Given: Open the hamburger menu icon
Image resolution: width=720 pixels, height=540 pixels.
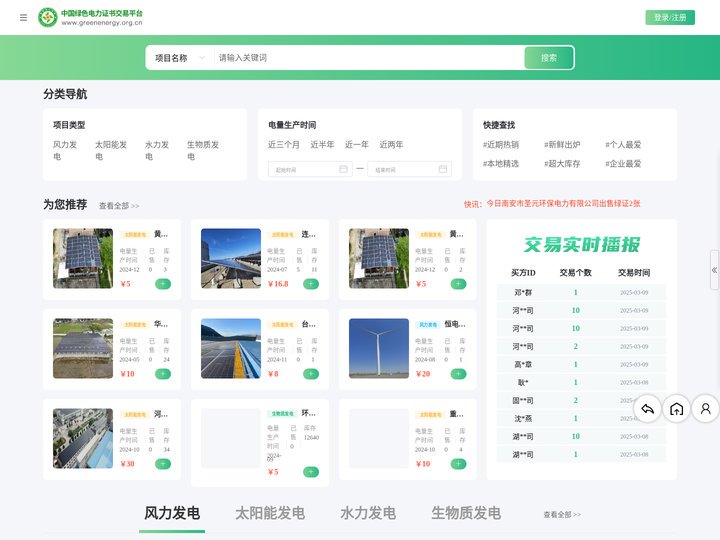Looking at the screenshot, I should pyautogui.click(x=23, y=17).
